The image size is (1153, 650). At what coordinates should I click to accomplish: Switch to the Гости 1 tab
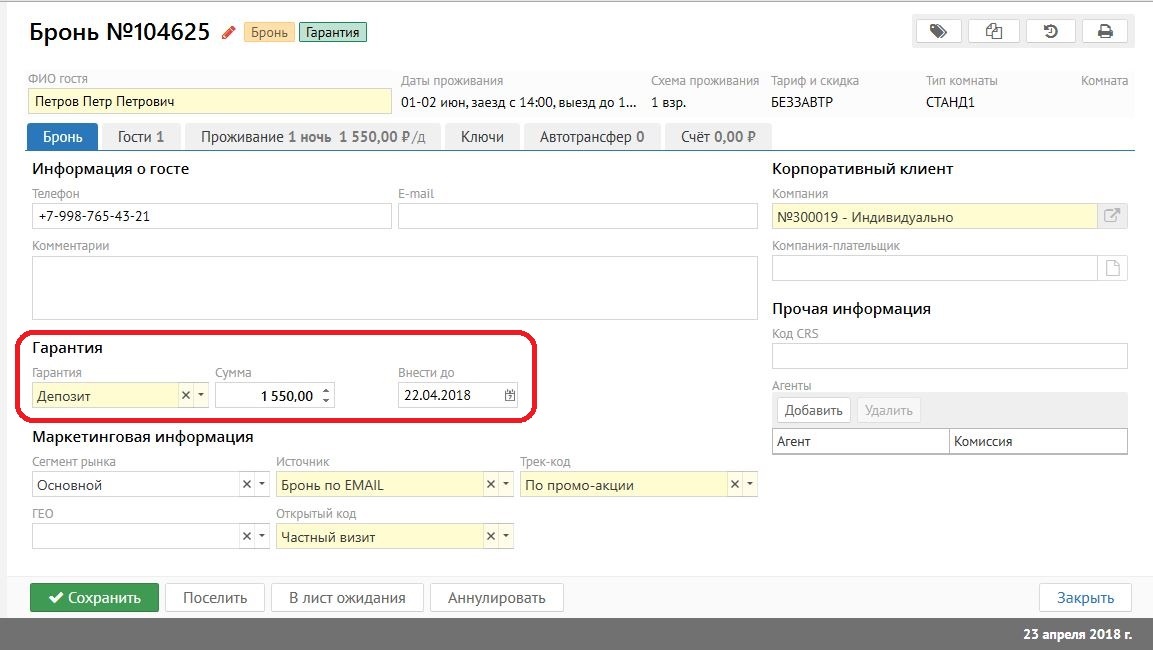[140, 137]
